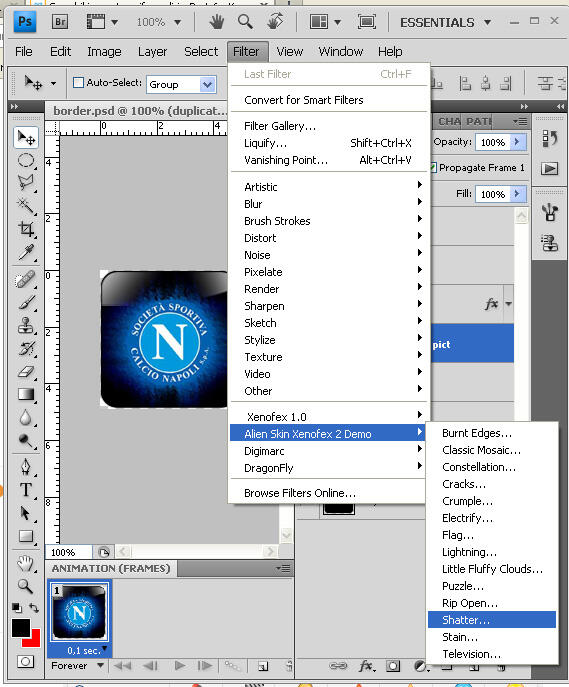Screen dimensions: 569x687
Task: Select the Eyedropper tool
Action: (x=26, y=252)
